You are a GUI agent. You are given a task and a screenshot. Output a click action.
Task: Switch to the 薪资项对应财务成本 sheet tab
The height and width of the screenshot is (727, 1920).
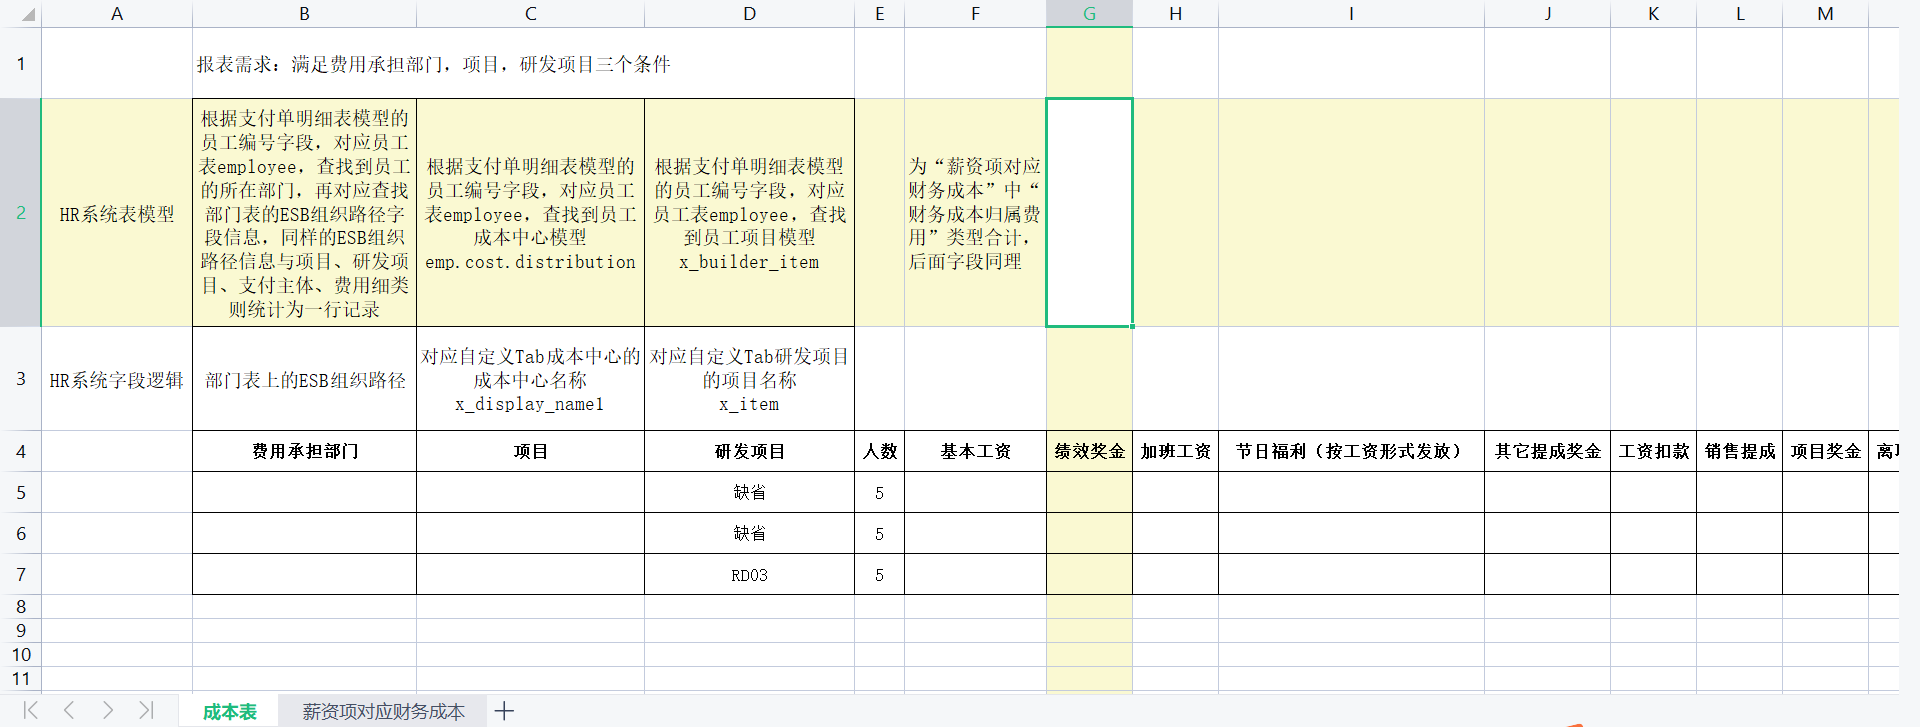(383, 711)
